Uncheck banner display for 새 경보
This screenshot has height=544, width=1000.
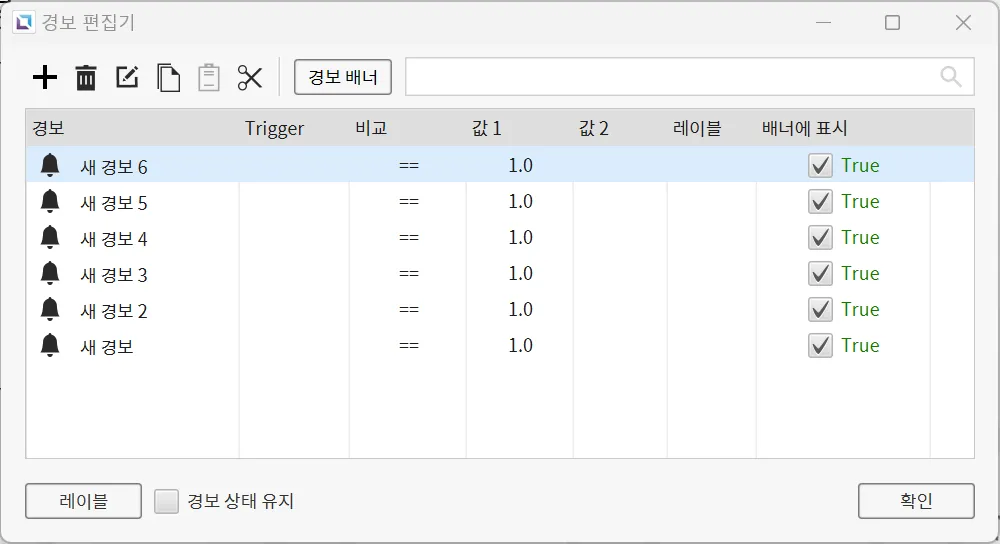point(820,346)
